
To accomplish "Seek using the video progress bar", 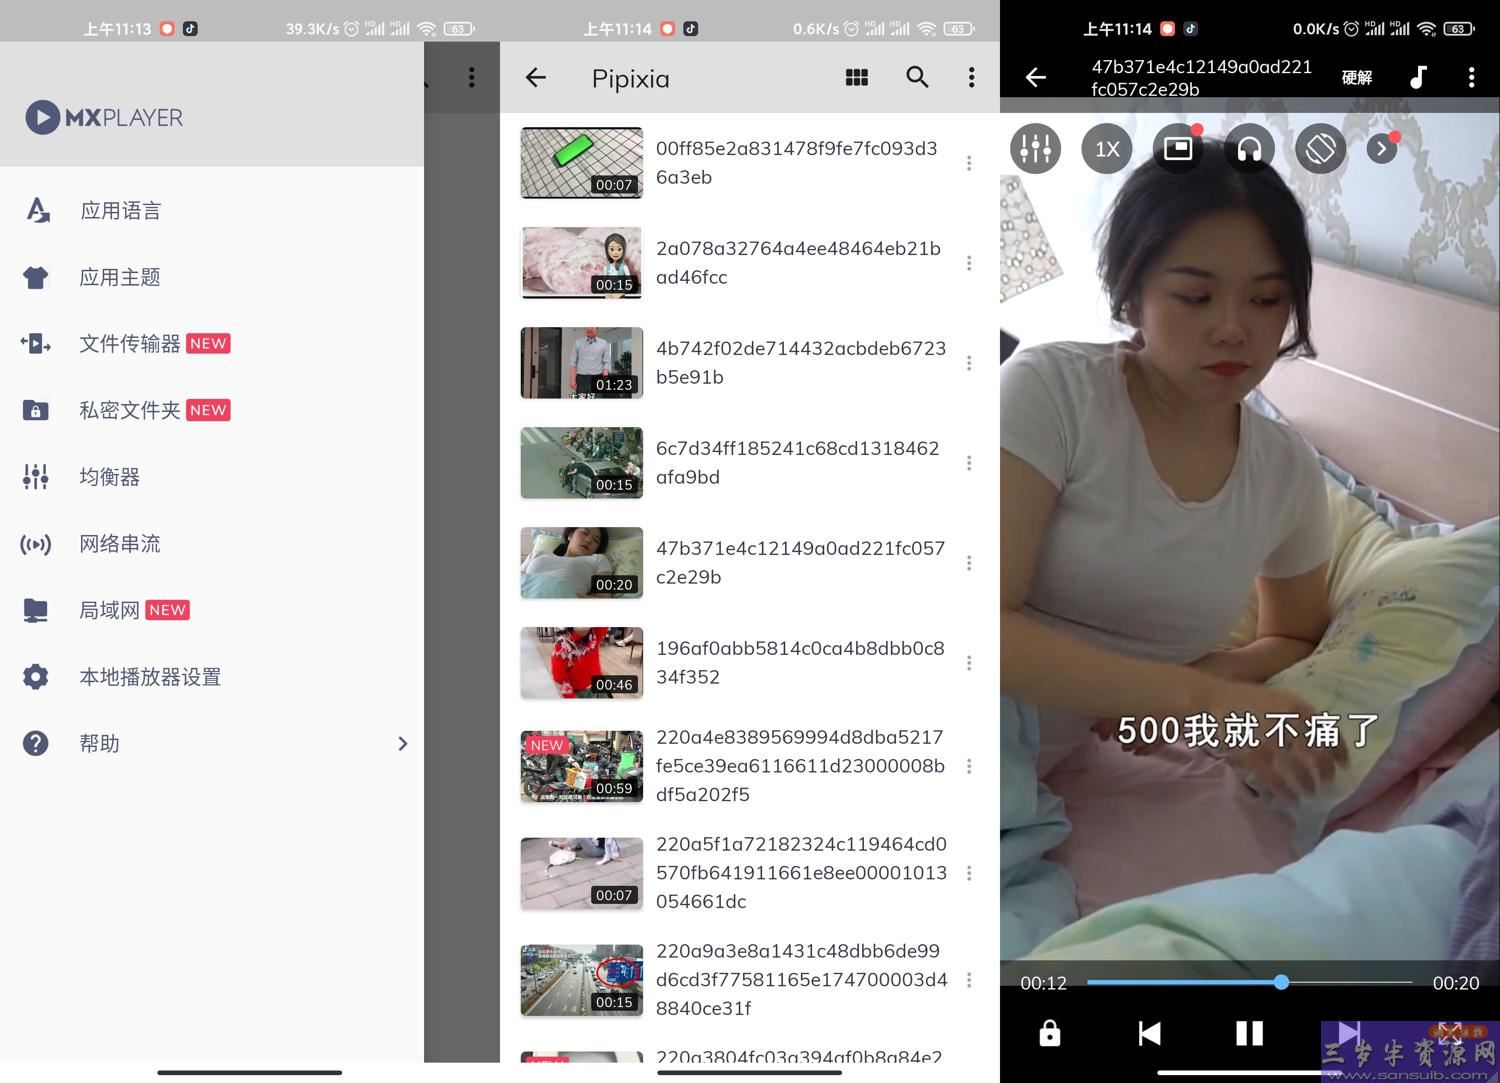I will (x=1249, y=983).
